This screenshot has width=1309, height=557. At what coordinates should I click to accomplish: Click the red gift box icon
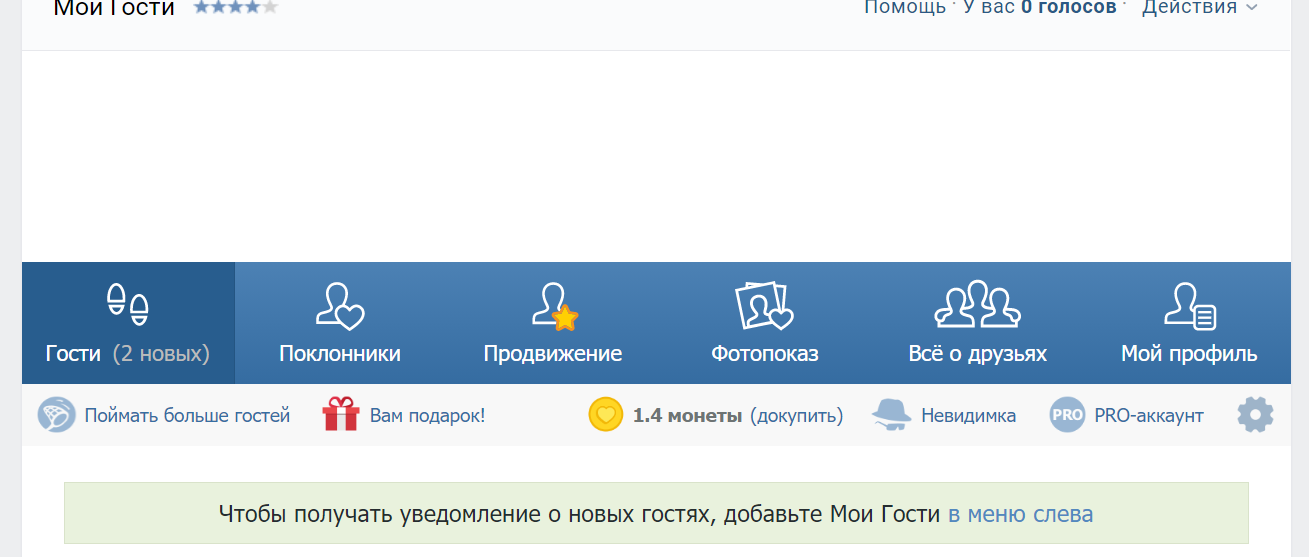(341, 415)
